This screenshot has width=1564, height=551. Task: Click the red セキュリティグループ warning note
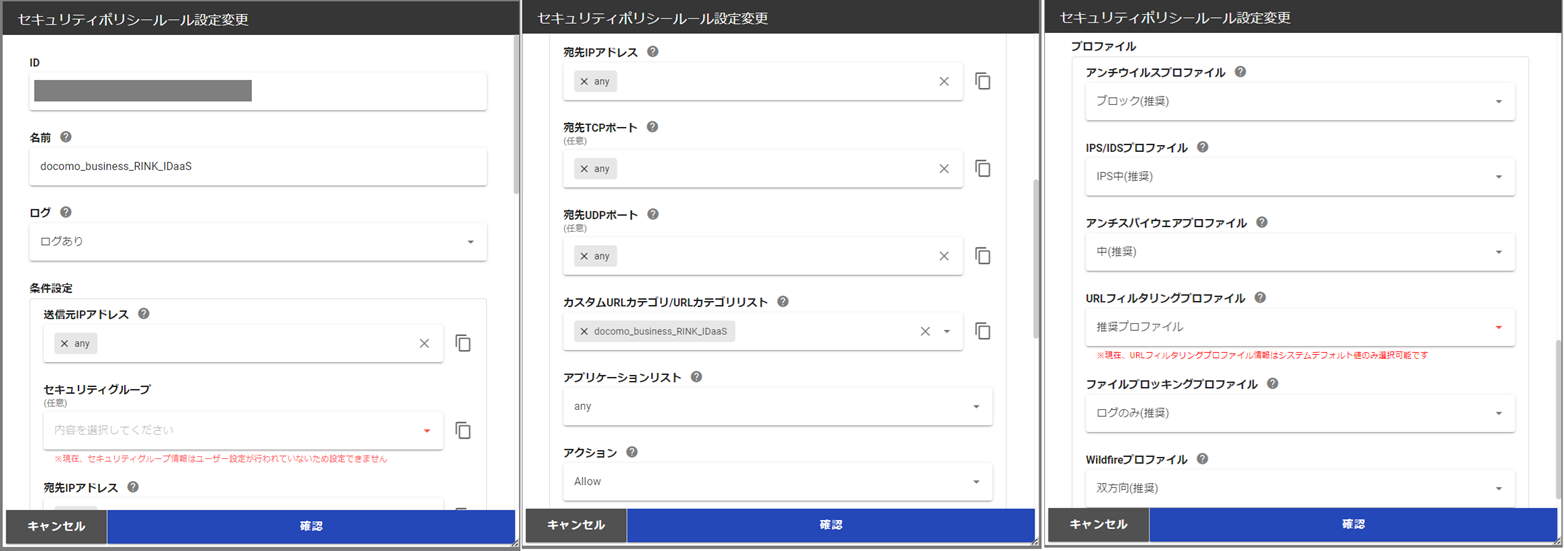coord(221,459)
